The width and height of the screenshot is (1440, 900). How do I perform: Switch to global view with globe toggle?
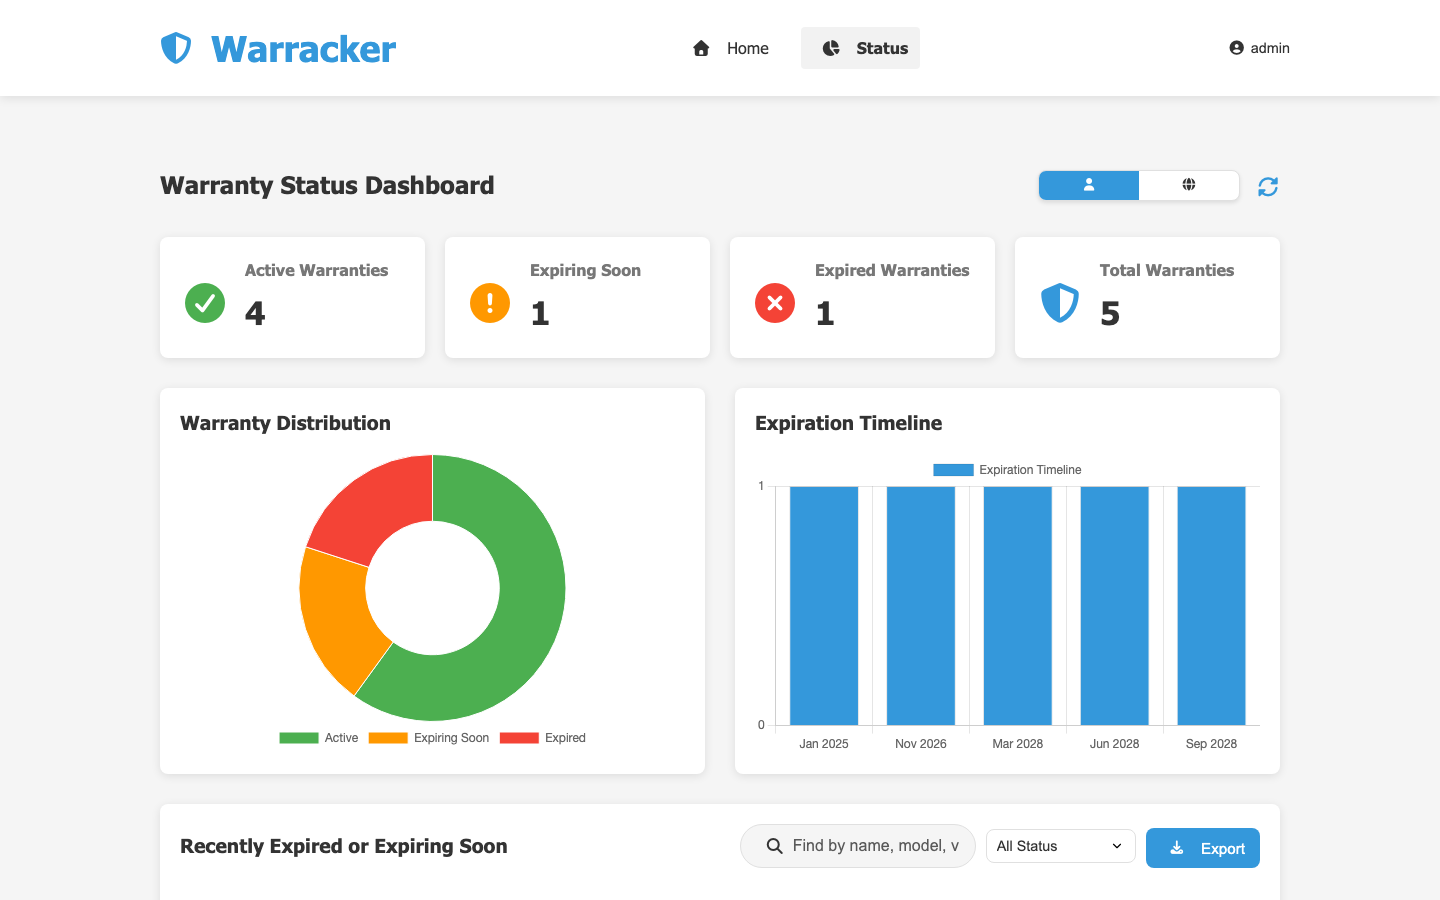[x=1189, y=185]
